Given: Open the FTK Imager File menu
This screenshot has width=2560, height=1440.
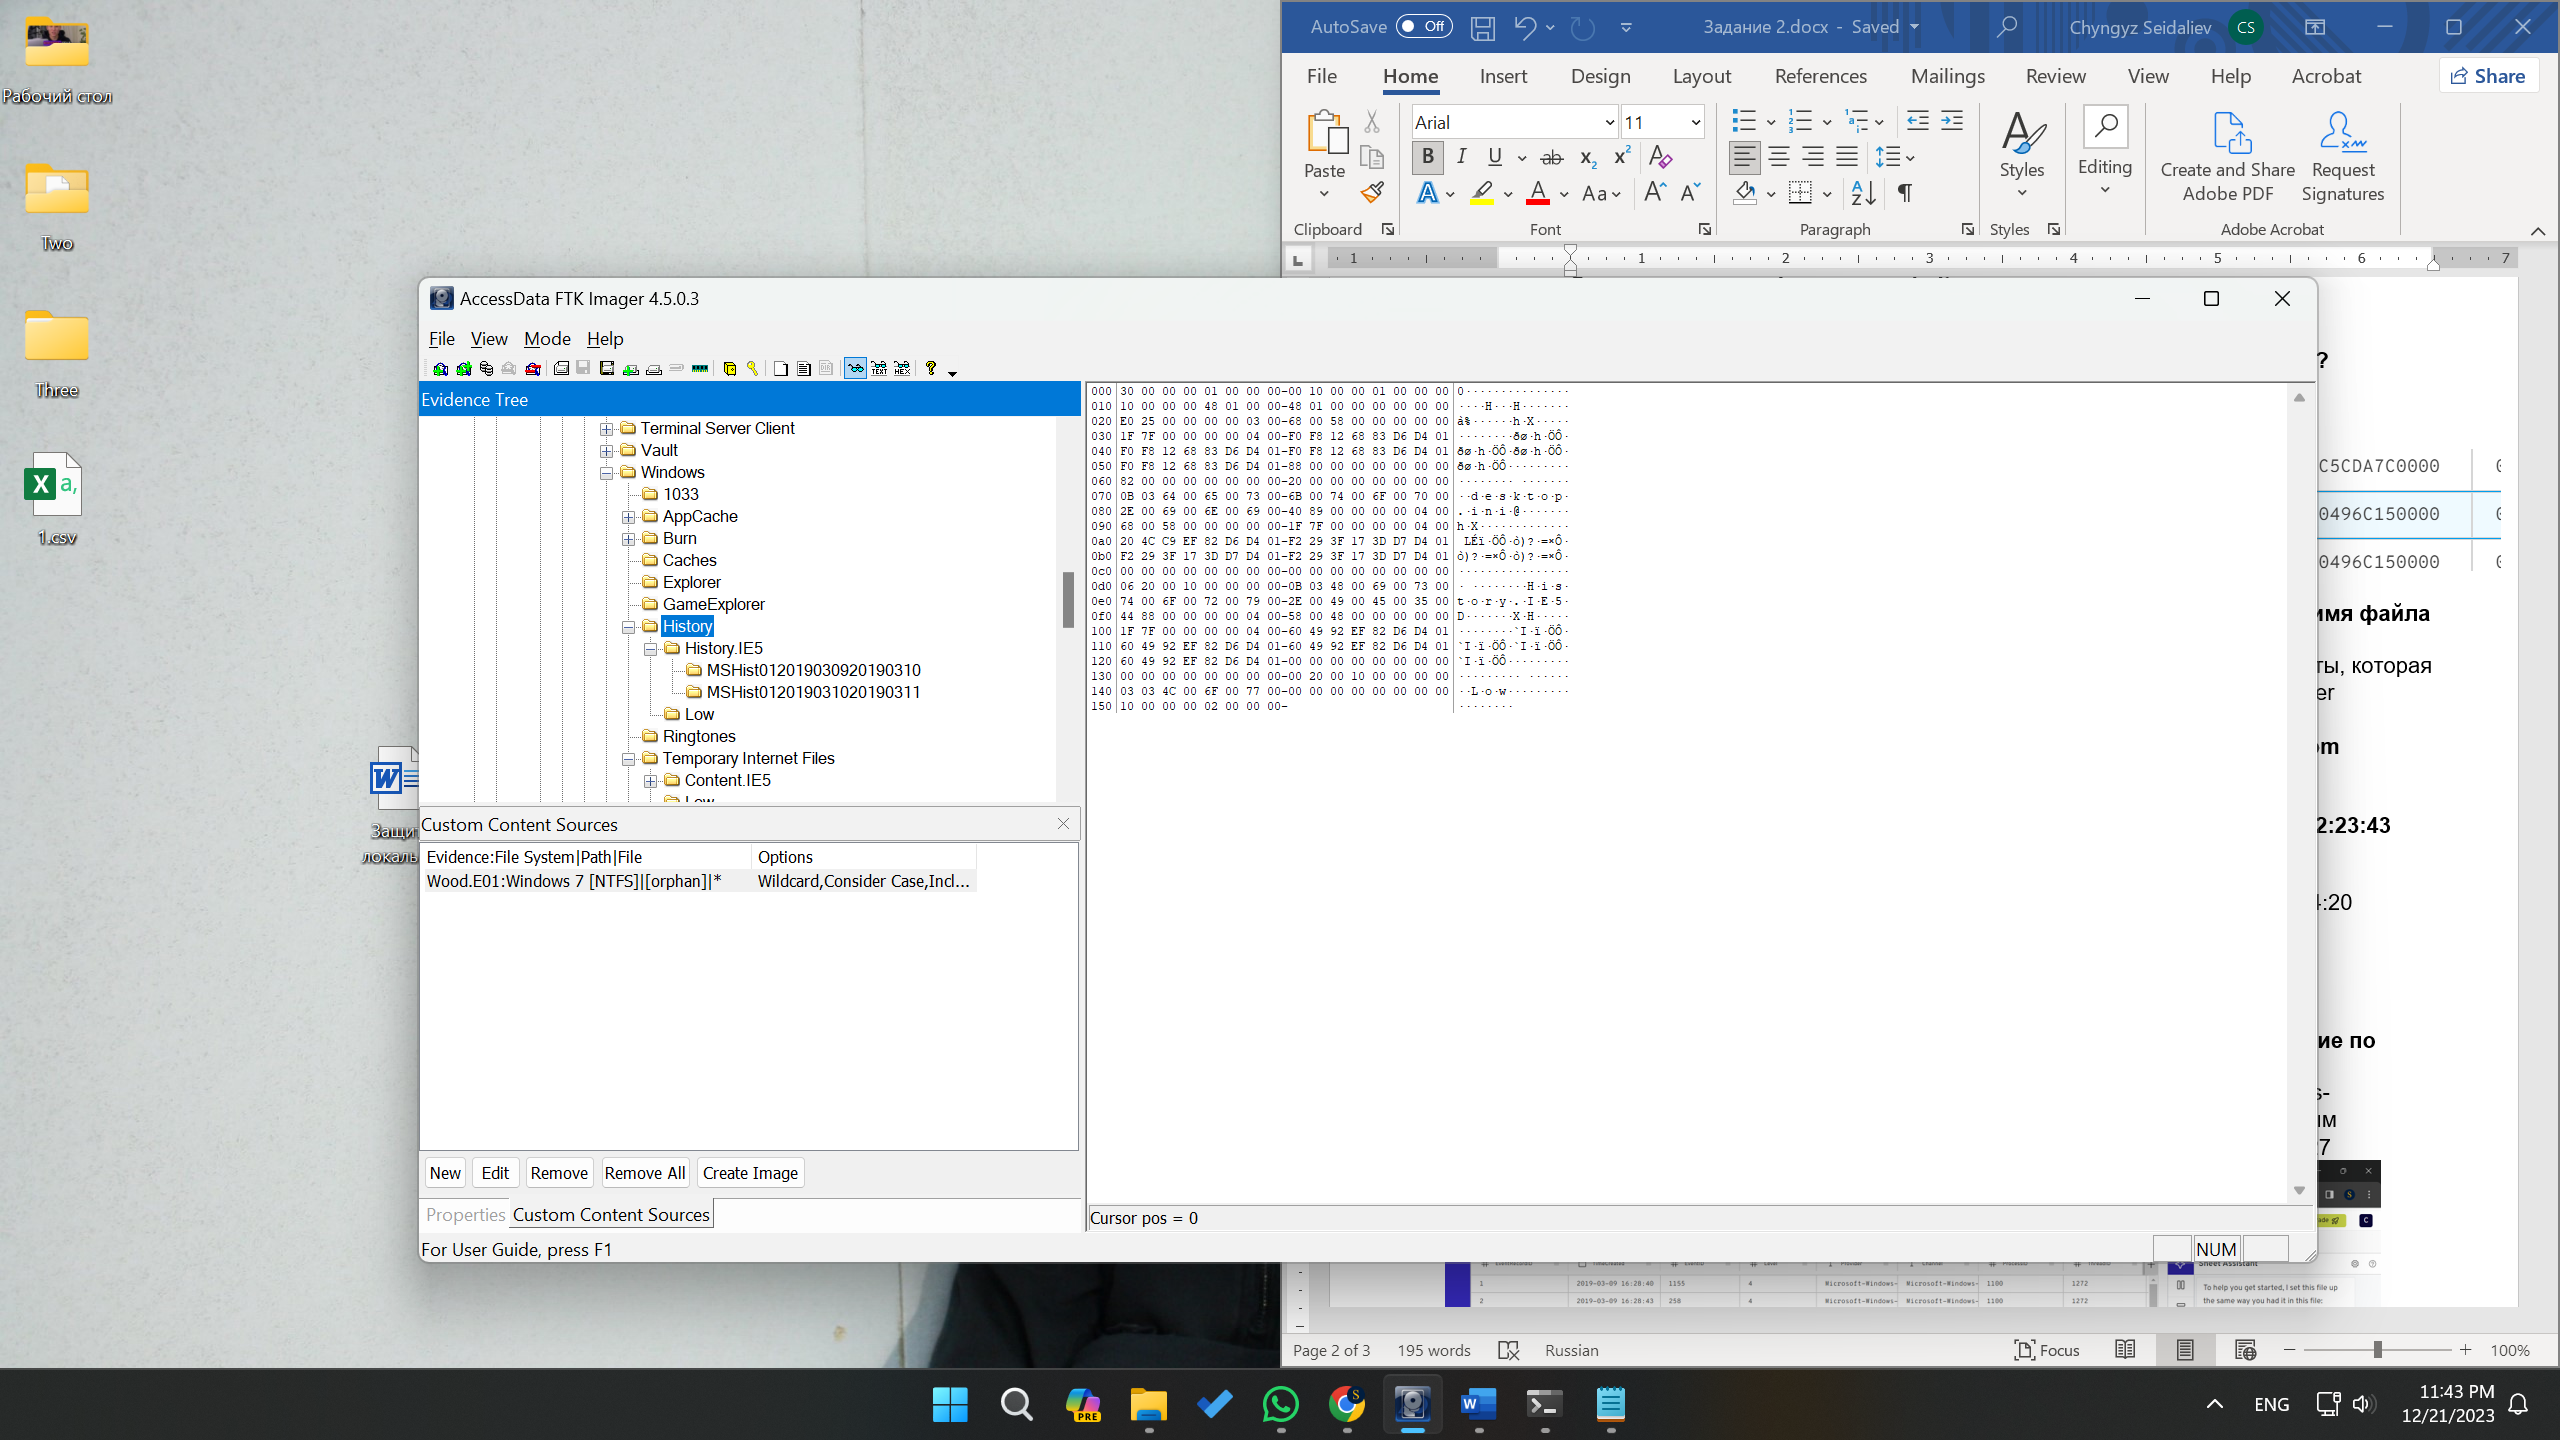Looking at the screenshot, I should [x=441, y=339].
